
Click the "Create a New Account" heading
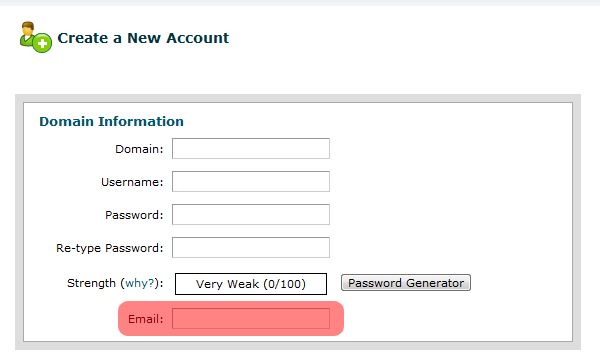point(143,38)
